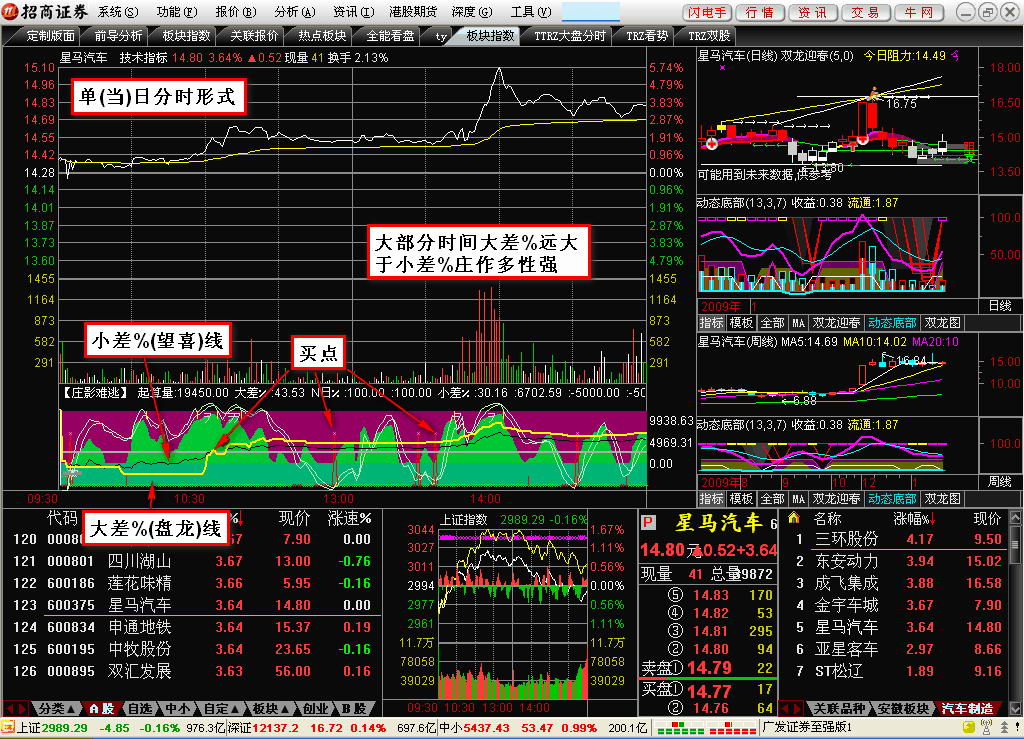
Task: Select the 600834 申通地铁 row
Action: coord(192,627)
